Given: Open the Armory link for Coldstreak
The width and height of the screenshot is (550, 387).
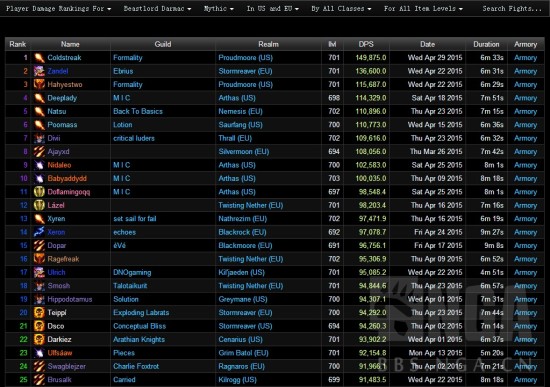Looking at the screenshot, I should point(525,58).
